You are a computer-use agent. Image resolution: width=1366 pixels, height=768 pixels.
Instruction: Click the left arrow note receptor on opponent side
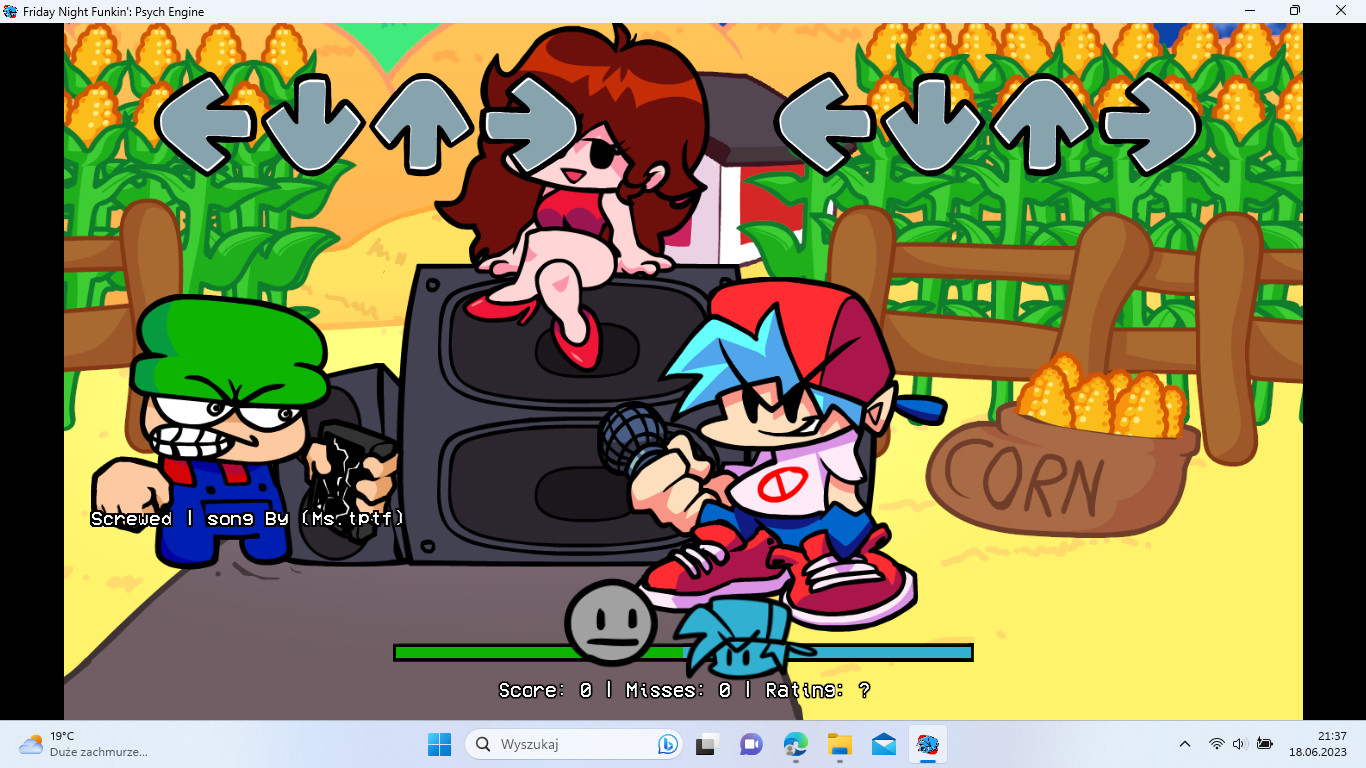[x=207, y=124]
